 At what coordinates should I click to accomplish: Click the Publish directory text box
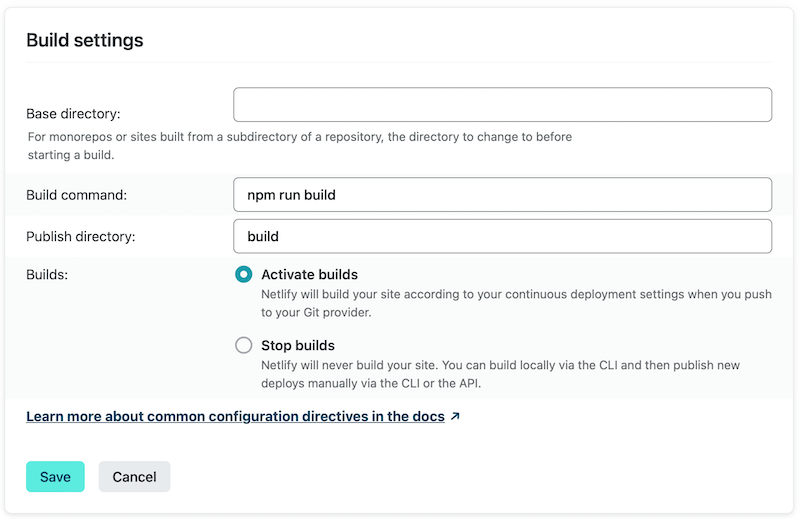coord(502,237)
